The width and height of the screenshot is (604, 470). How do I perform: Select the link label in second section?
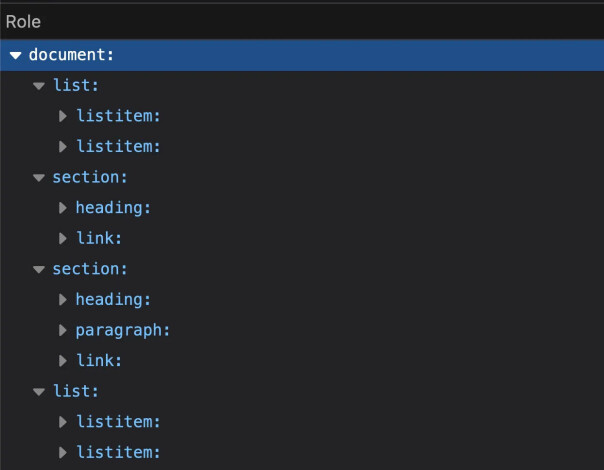(99, 361)
